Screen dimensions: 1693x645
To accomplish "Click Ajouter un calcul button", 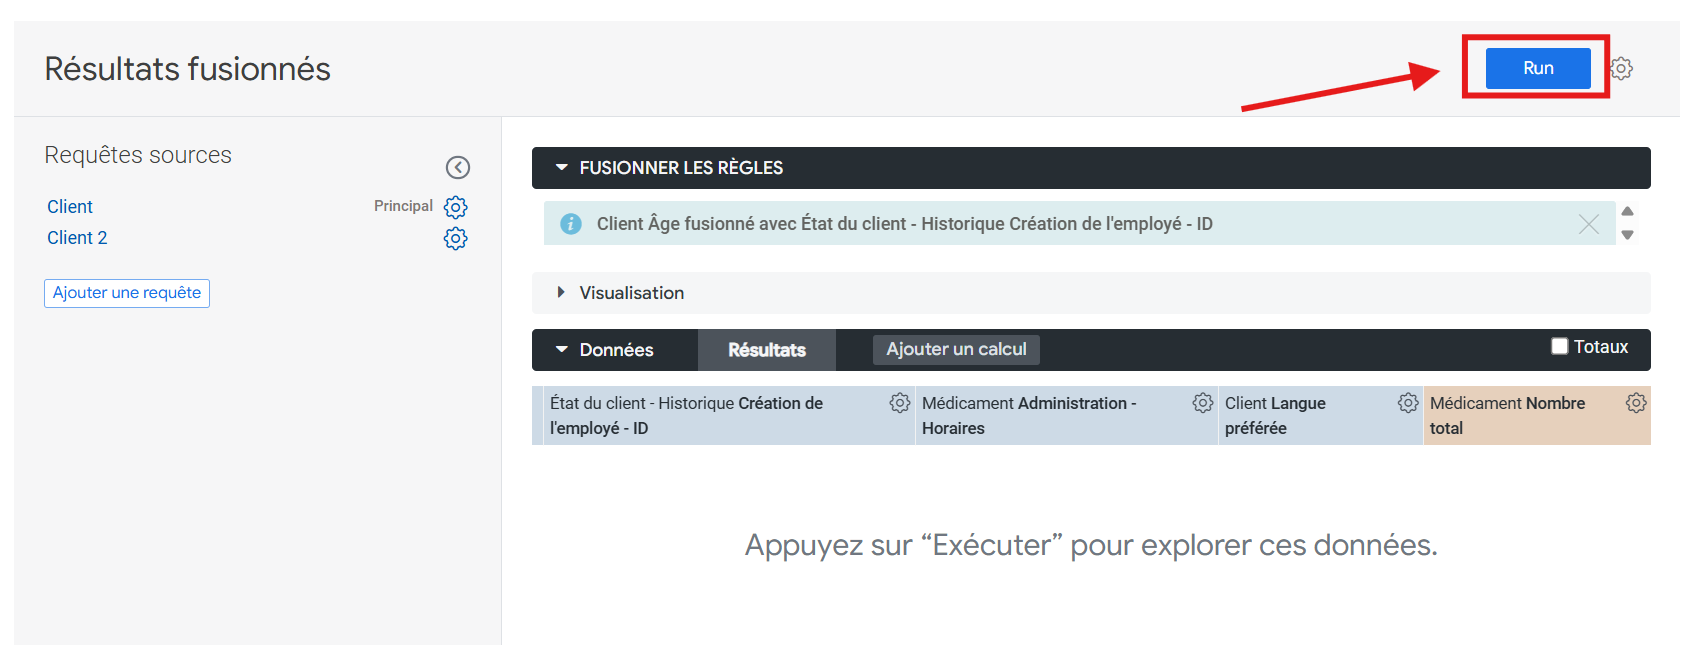I will click(x=956, y=349).
